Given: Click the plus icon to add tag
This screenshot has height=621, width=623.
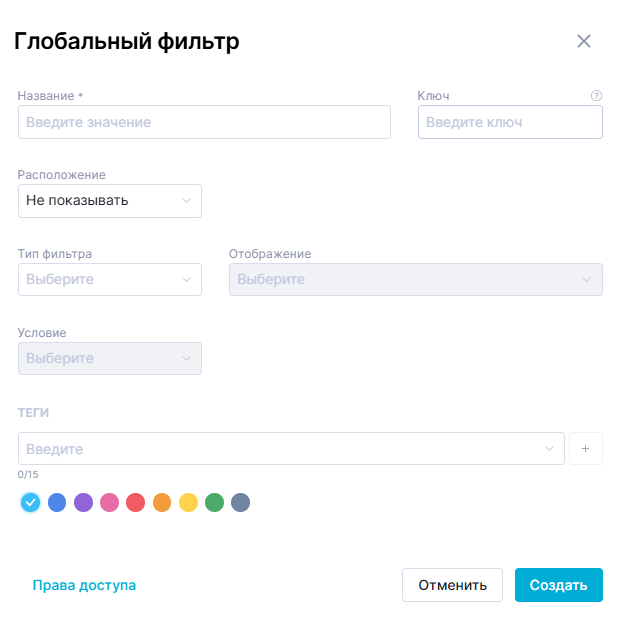Looking at the screenshot, I should [585, 449].
